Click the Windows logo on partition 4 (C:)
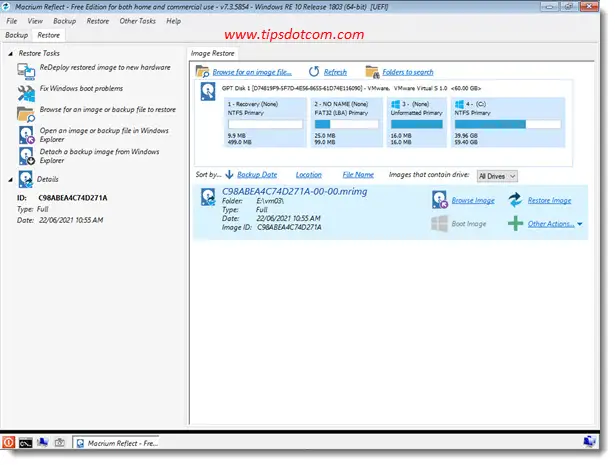 click(x=459, y=104)
